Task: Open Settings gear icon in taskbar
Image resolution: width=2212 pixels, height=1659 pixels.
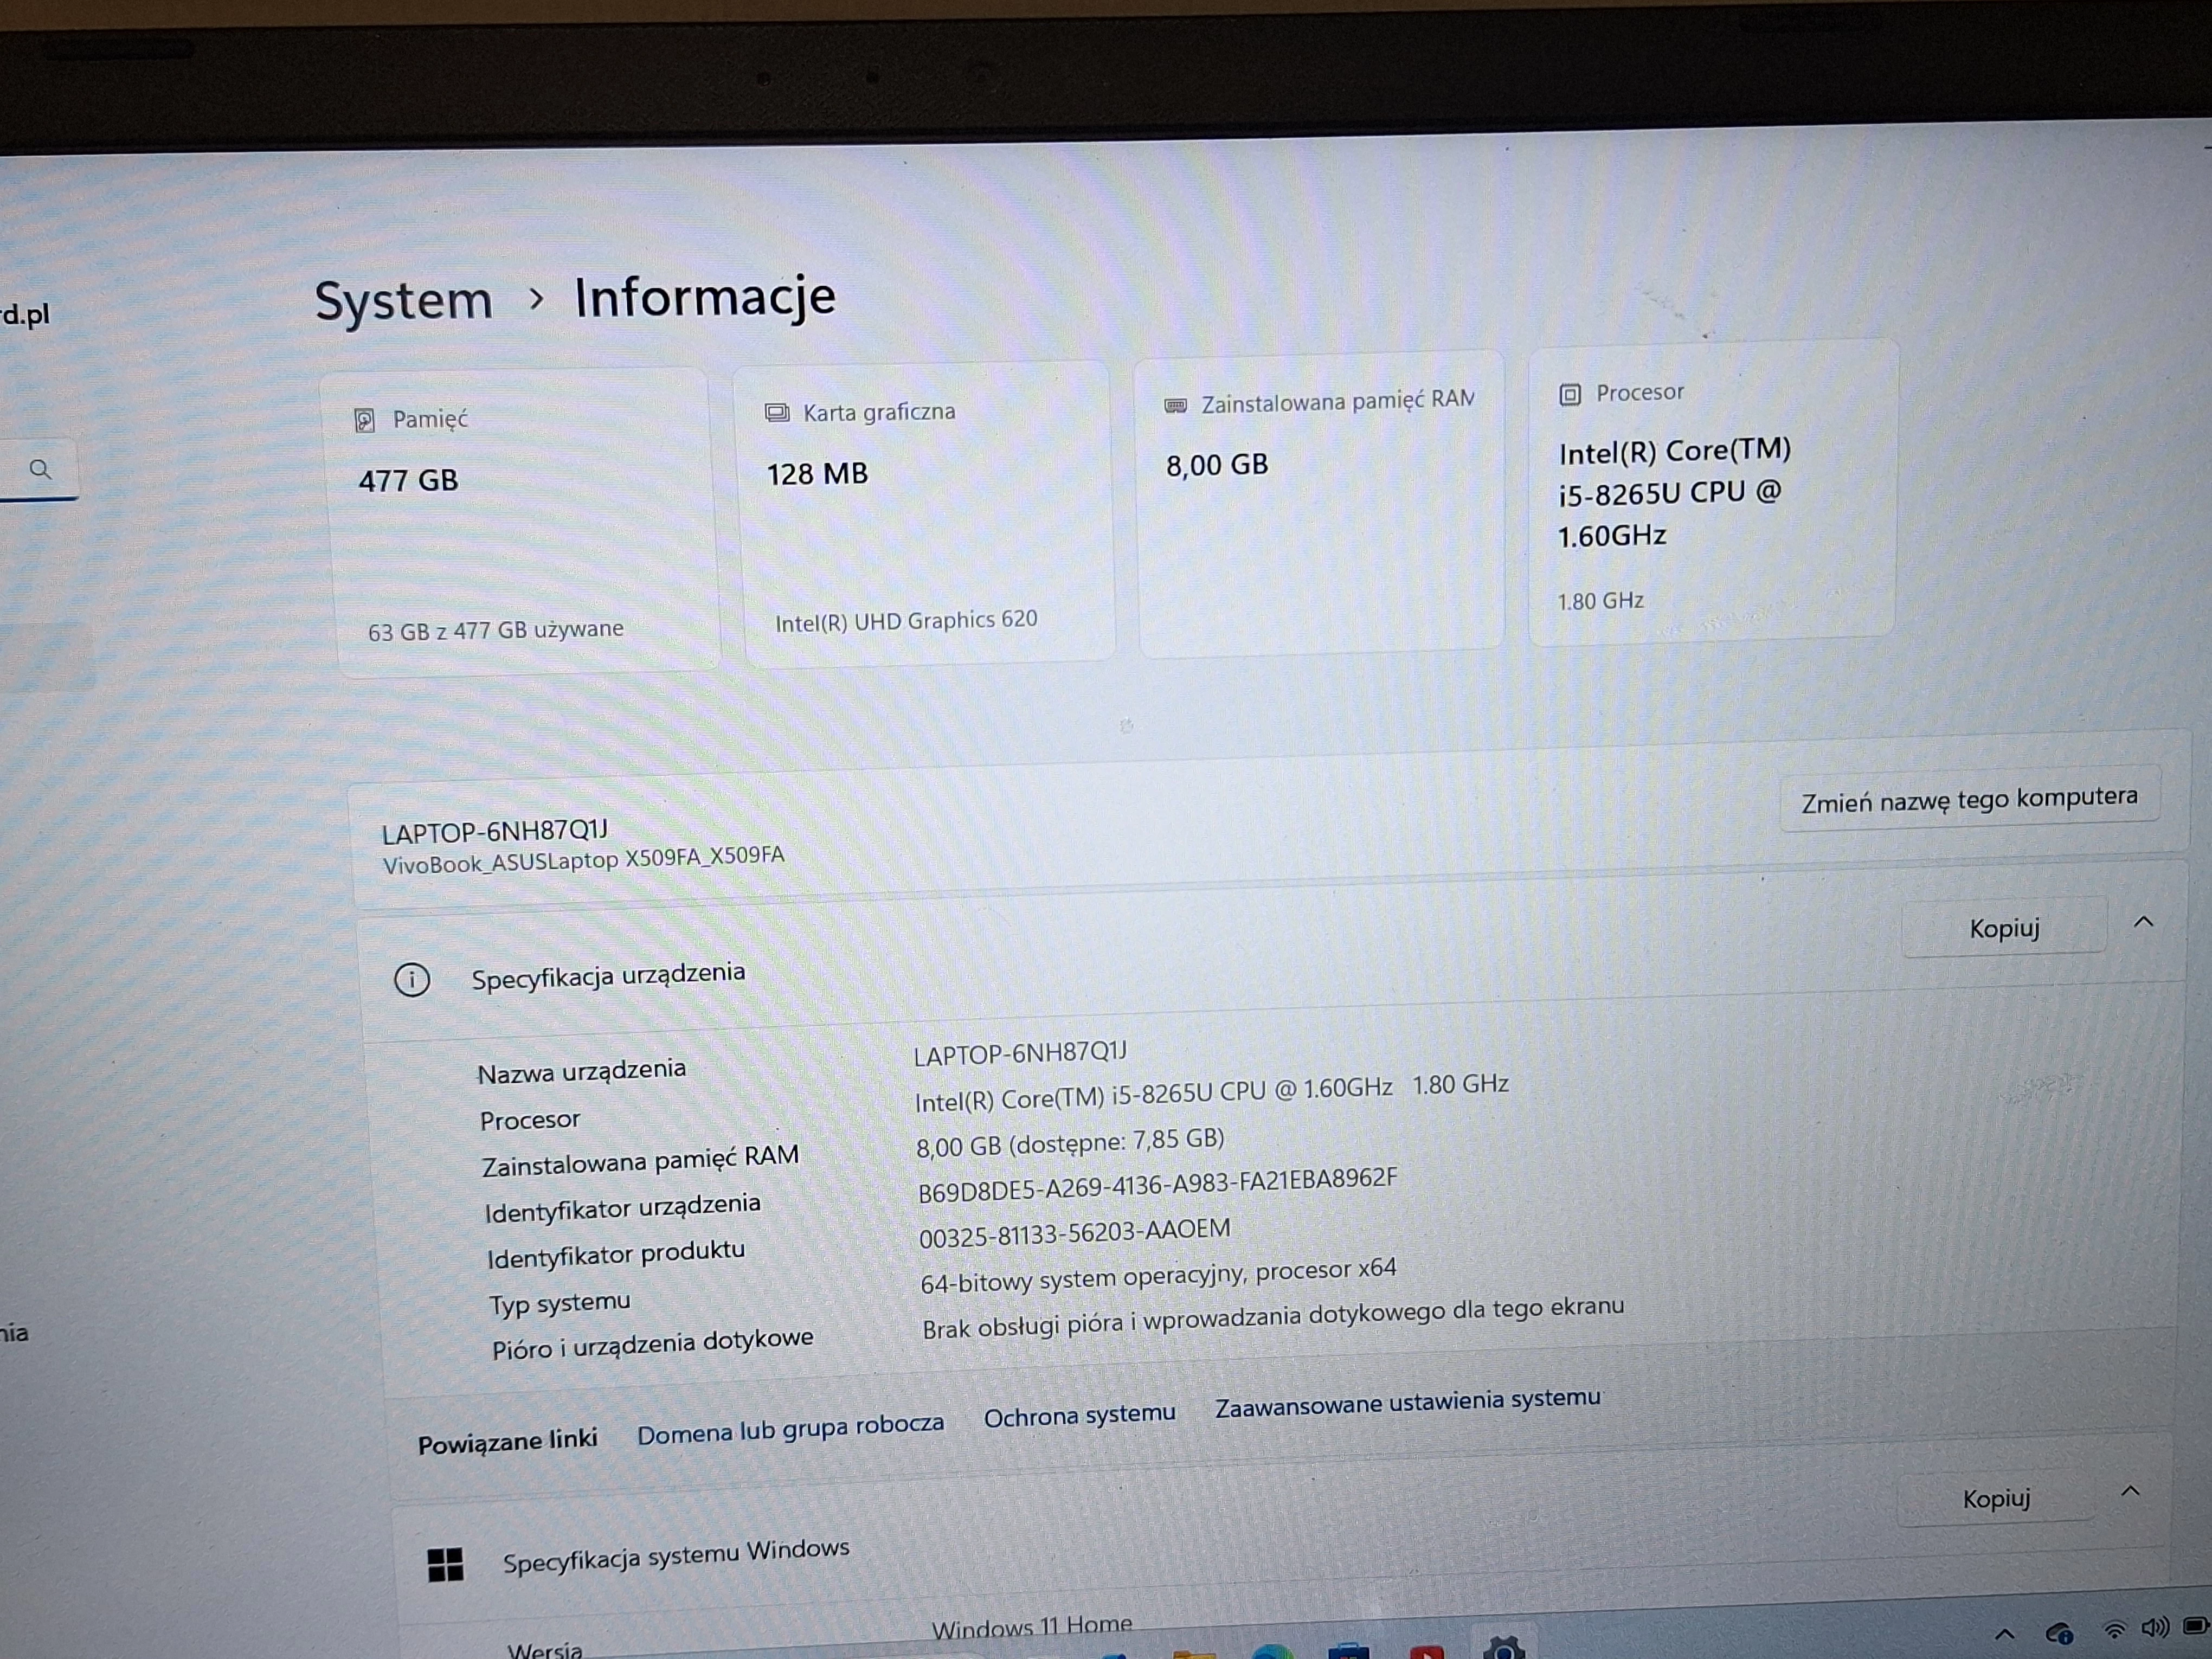Action: pyautogui.click(x=1504, y=1648)
